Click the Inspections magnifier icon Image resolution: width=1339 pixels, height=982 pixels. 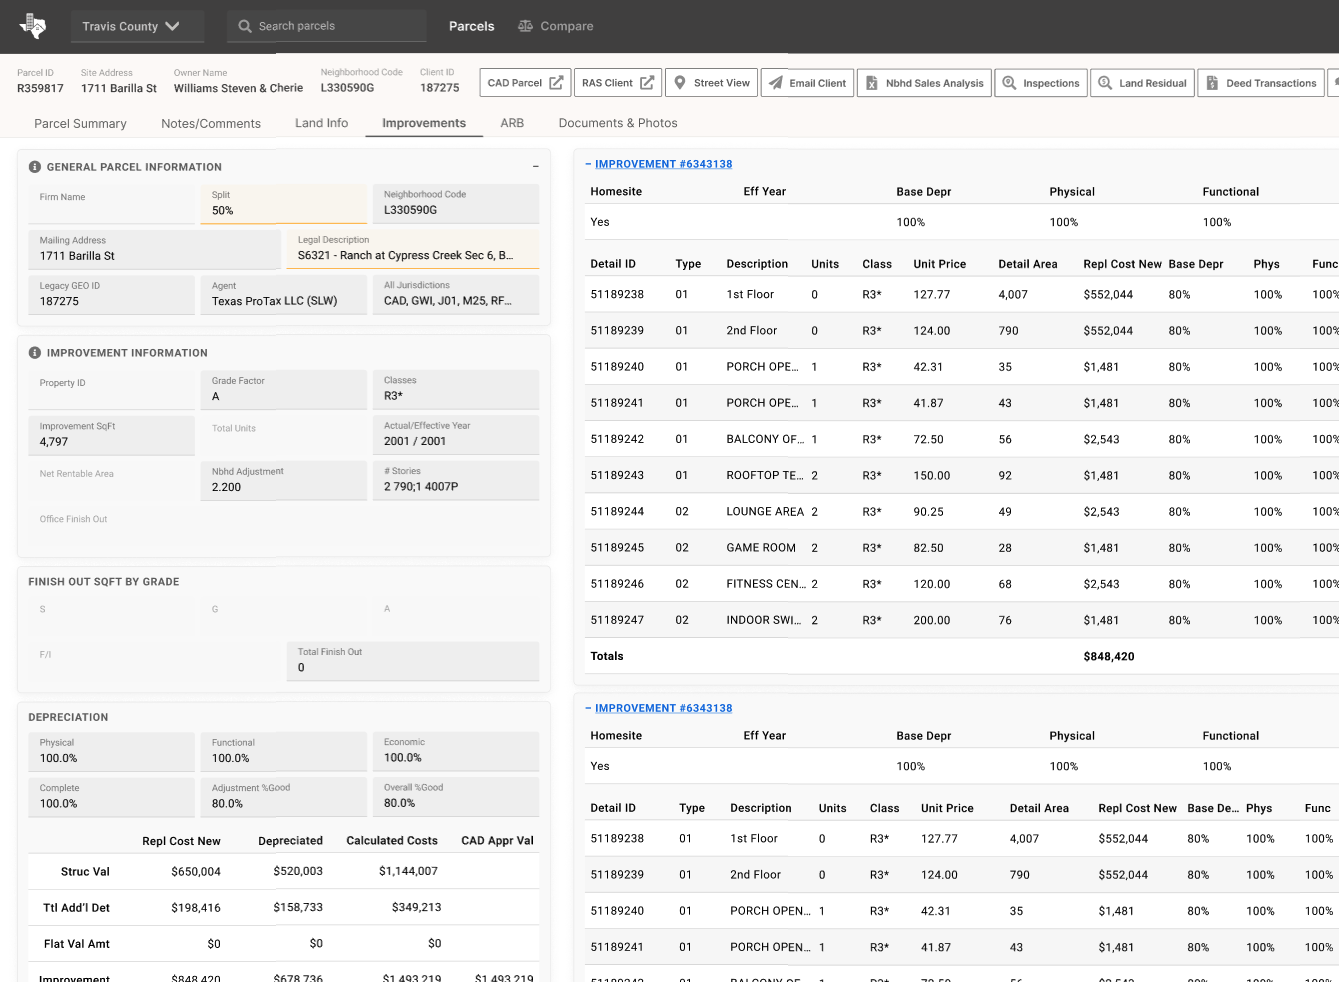pos(1009,83)
